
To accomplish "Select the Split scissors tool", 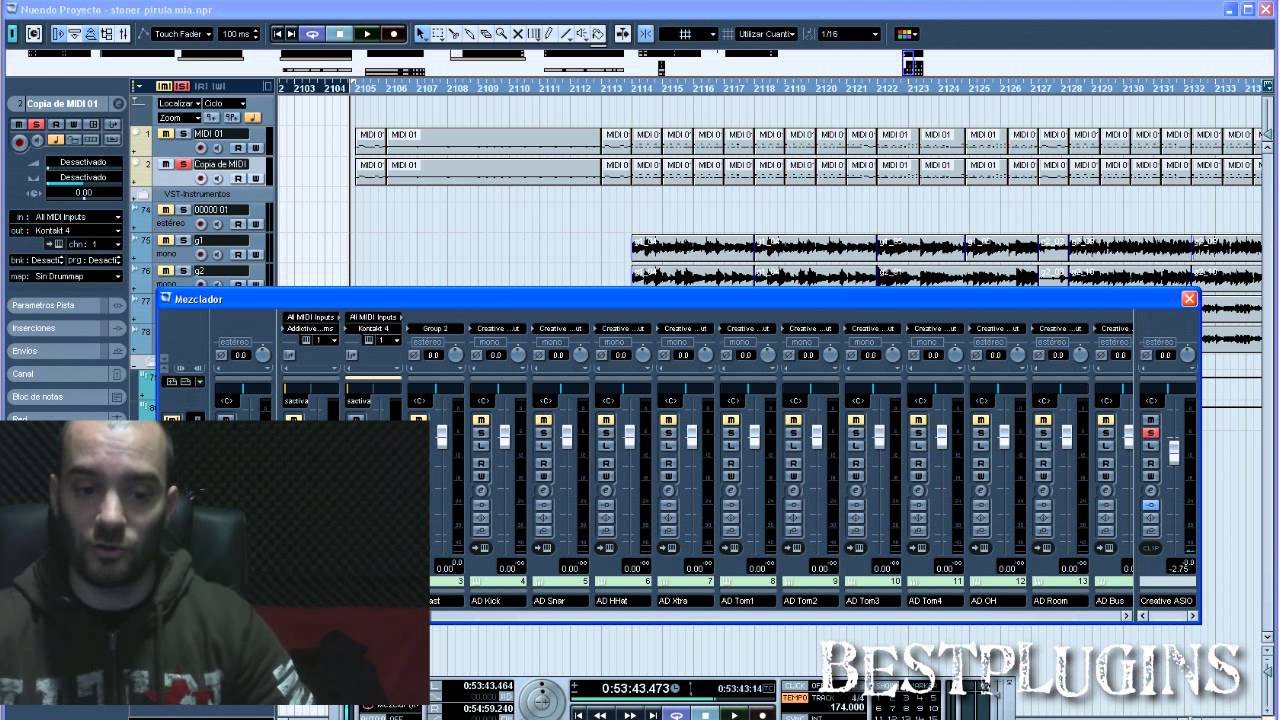I will pyautogui.click(x=453, y=34).
